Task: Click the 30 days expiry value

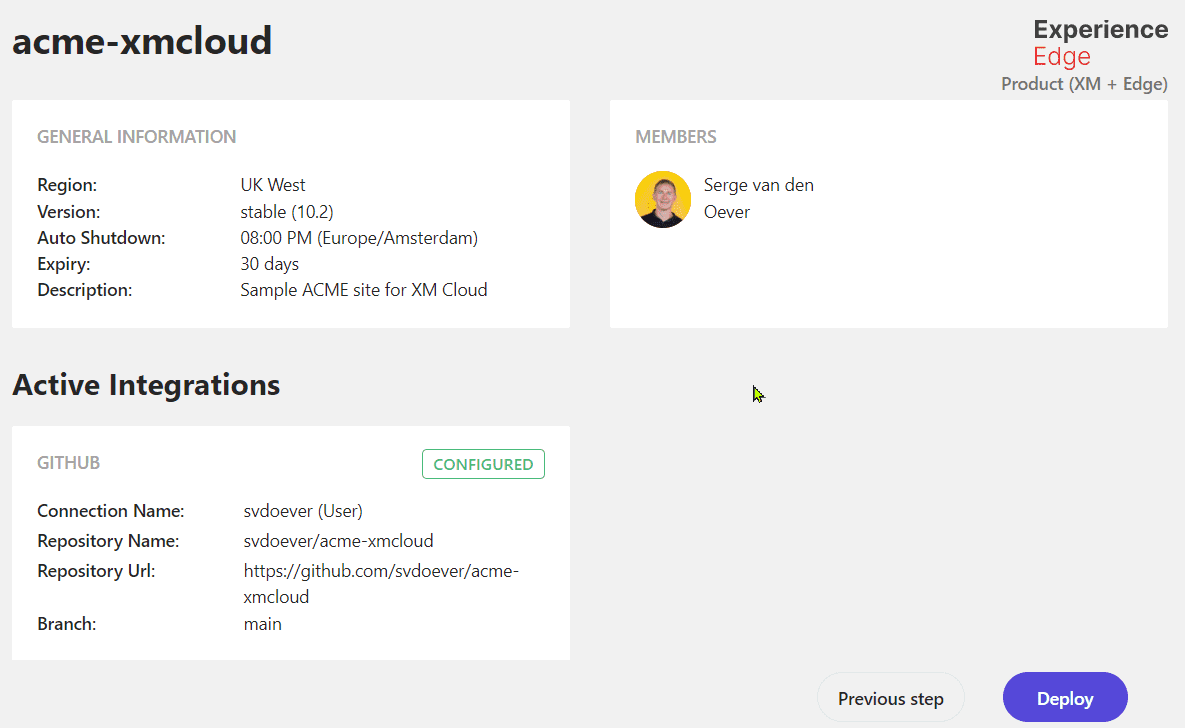Action: point(269,264)
